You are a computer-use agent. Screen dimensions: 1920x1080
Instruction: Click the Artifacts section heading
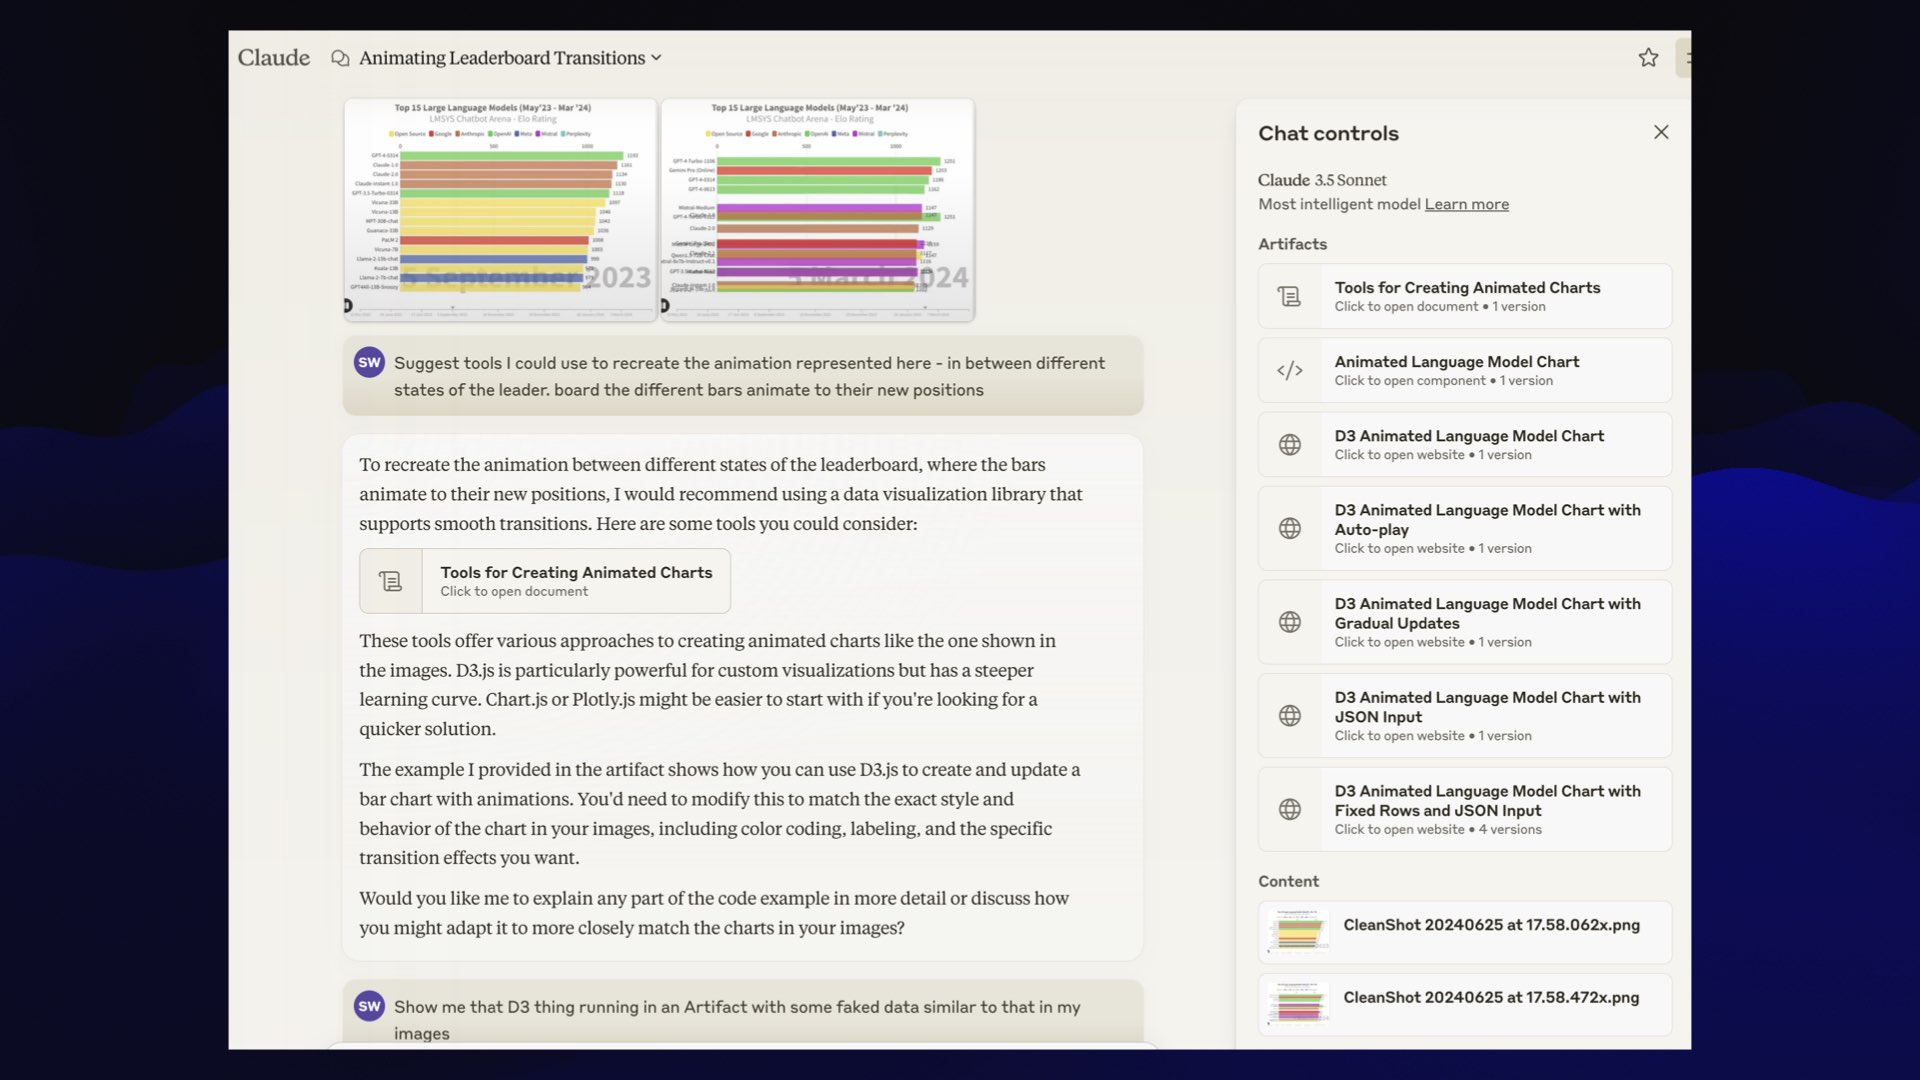(x=1292, y=244)
